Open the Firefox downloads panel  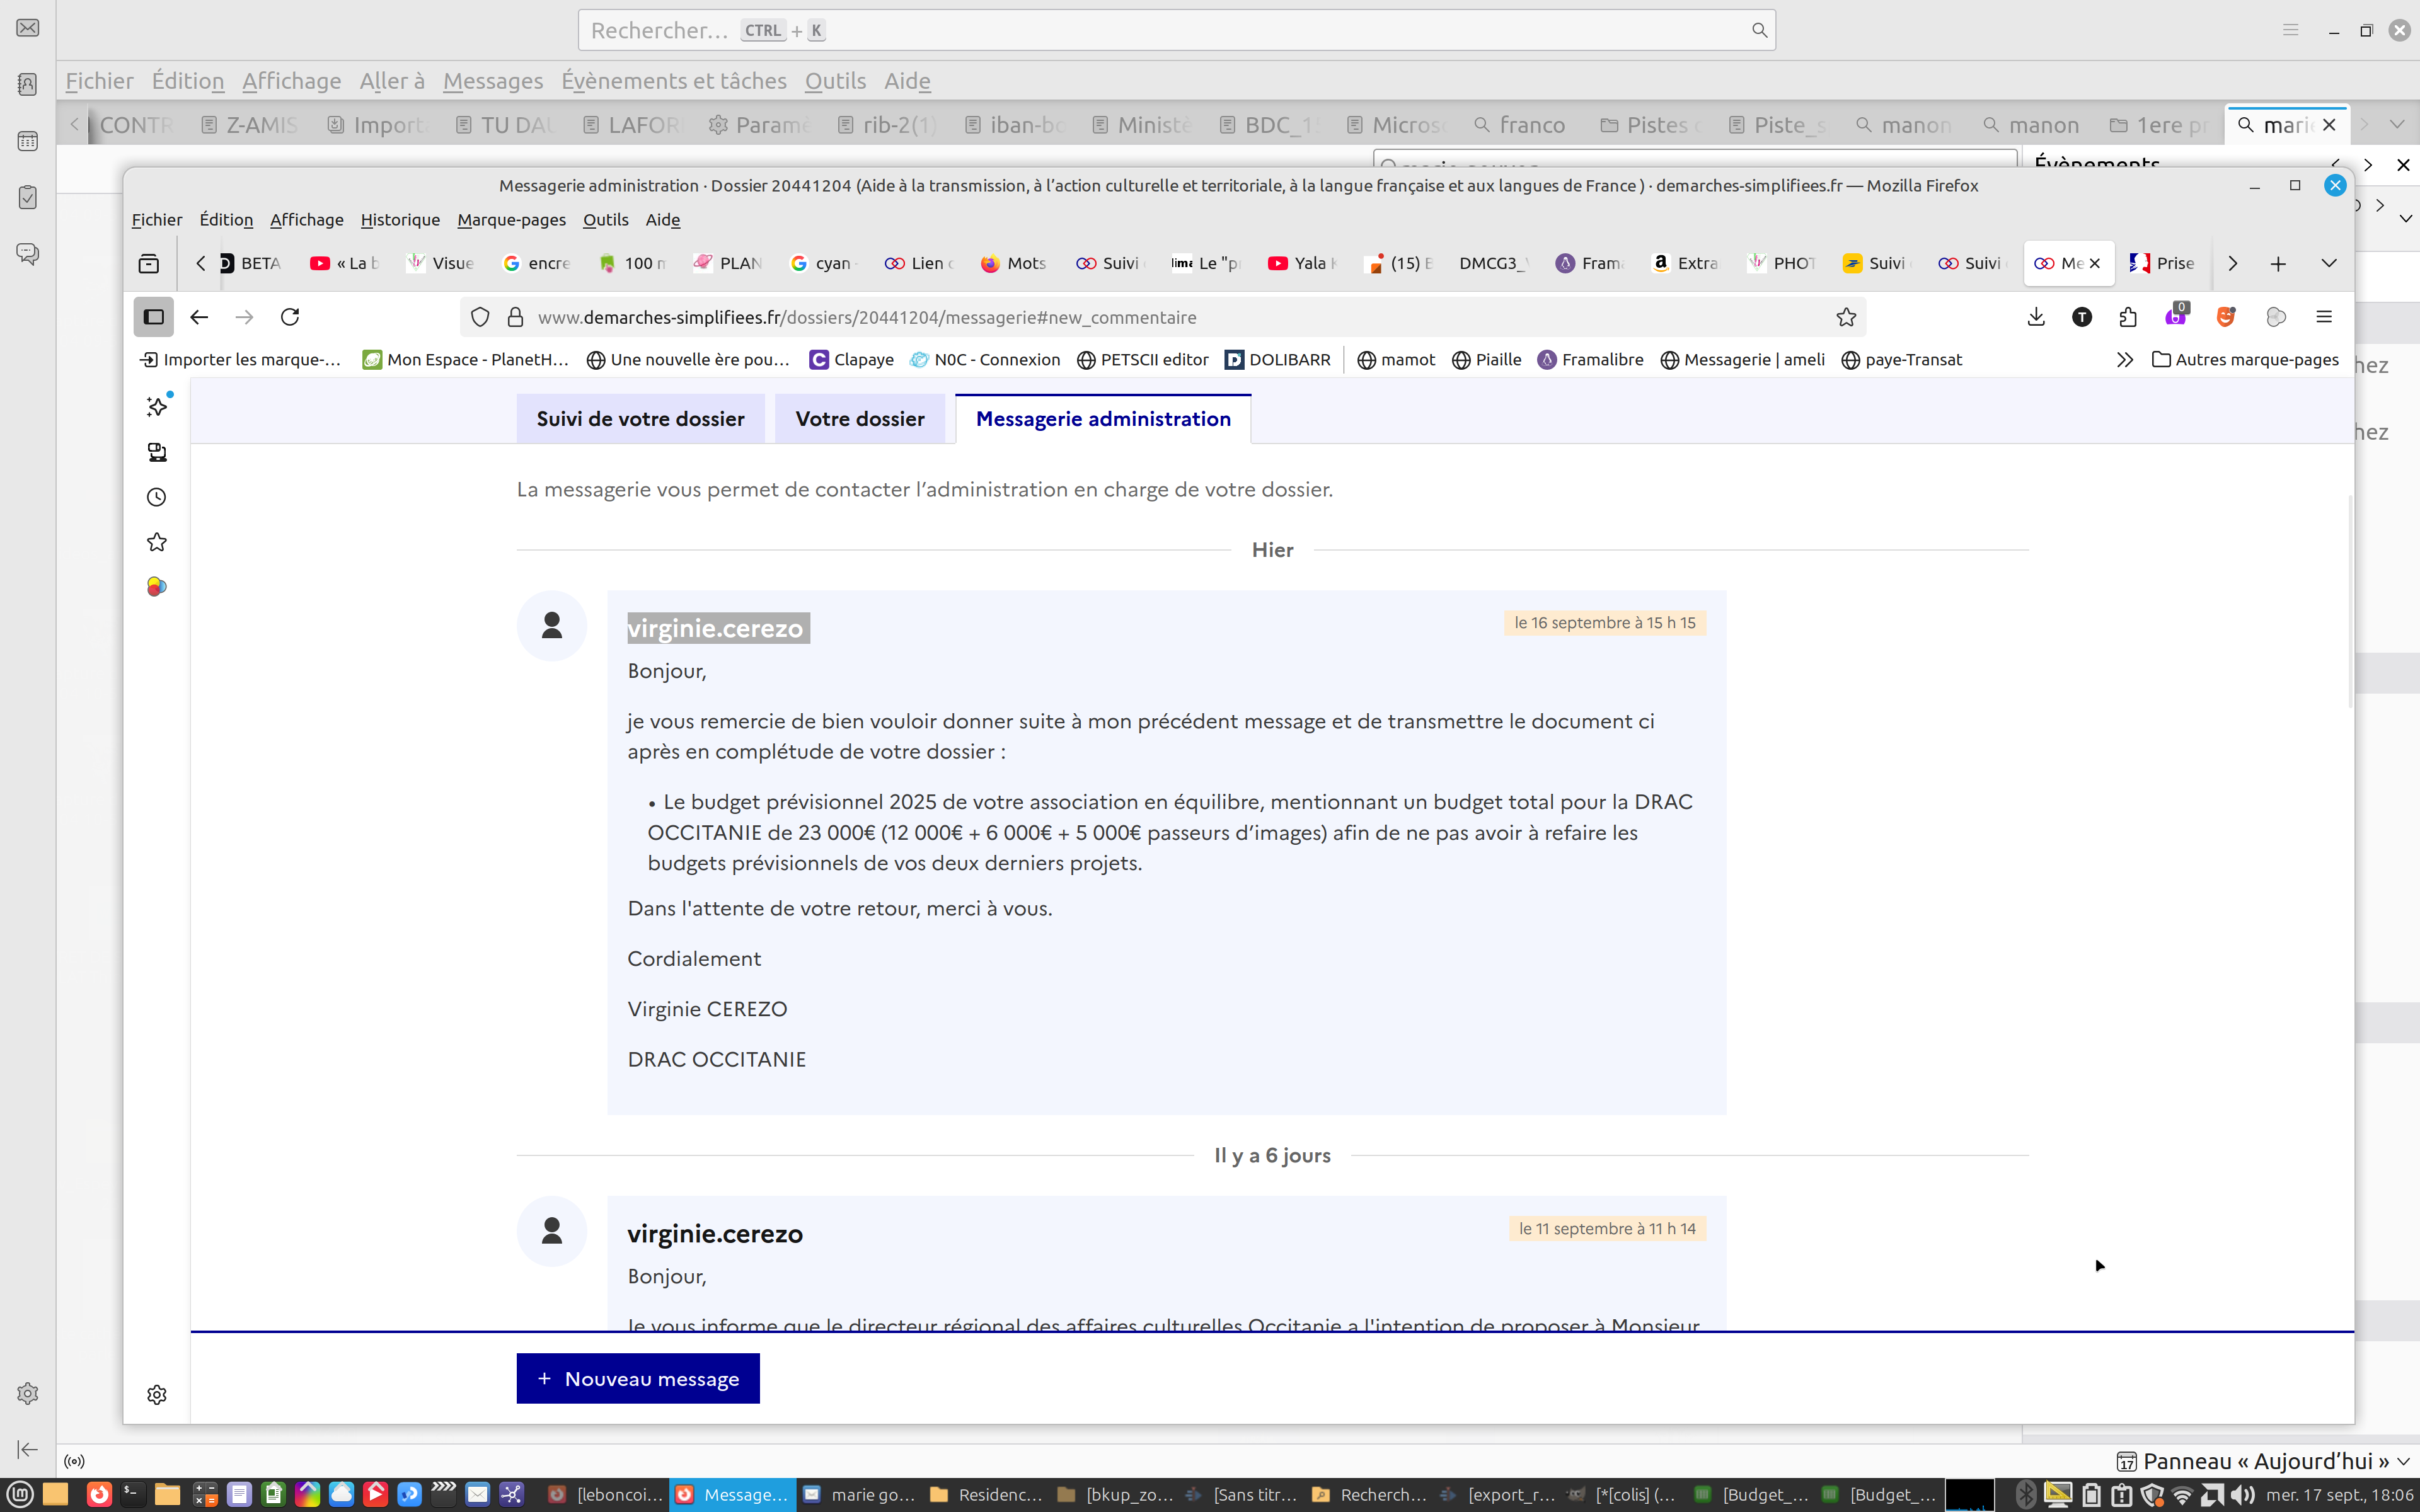click(x=2035, y=317)
